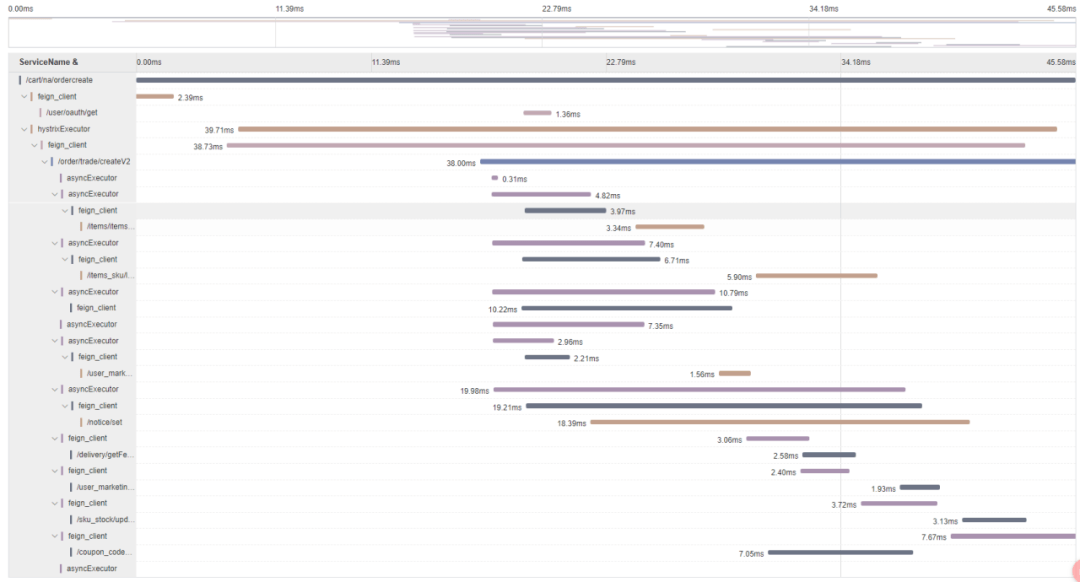
Task: Click the 10.22ms feign_client span bar
Action: (627, 308)
